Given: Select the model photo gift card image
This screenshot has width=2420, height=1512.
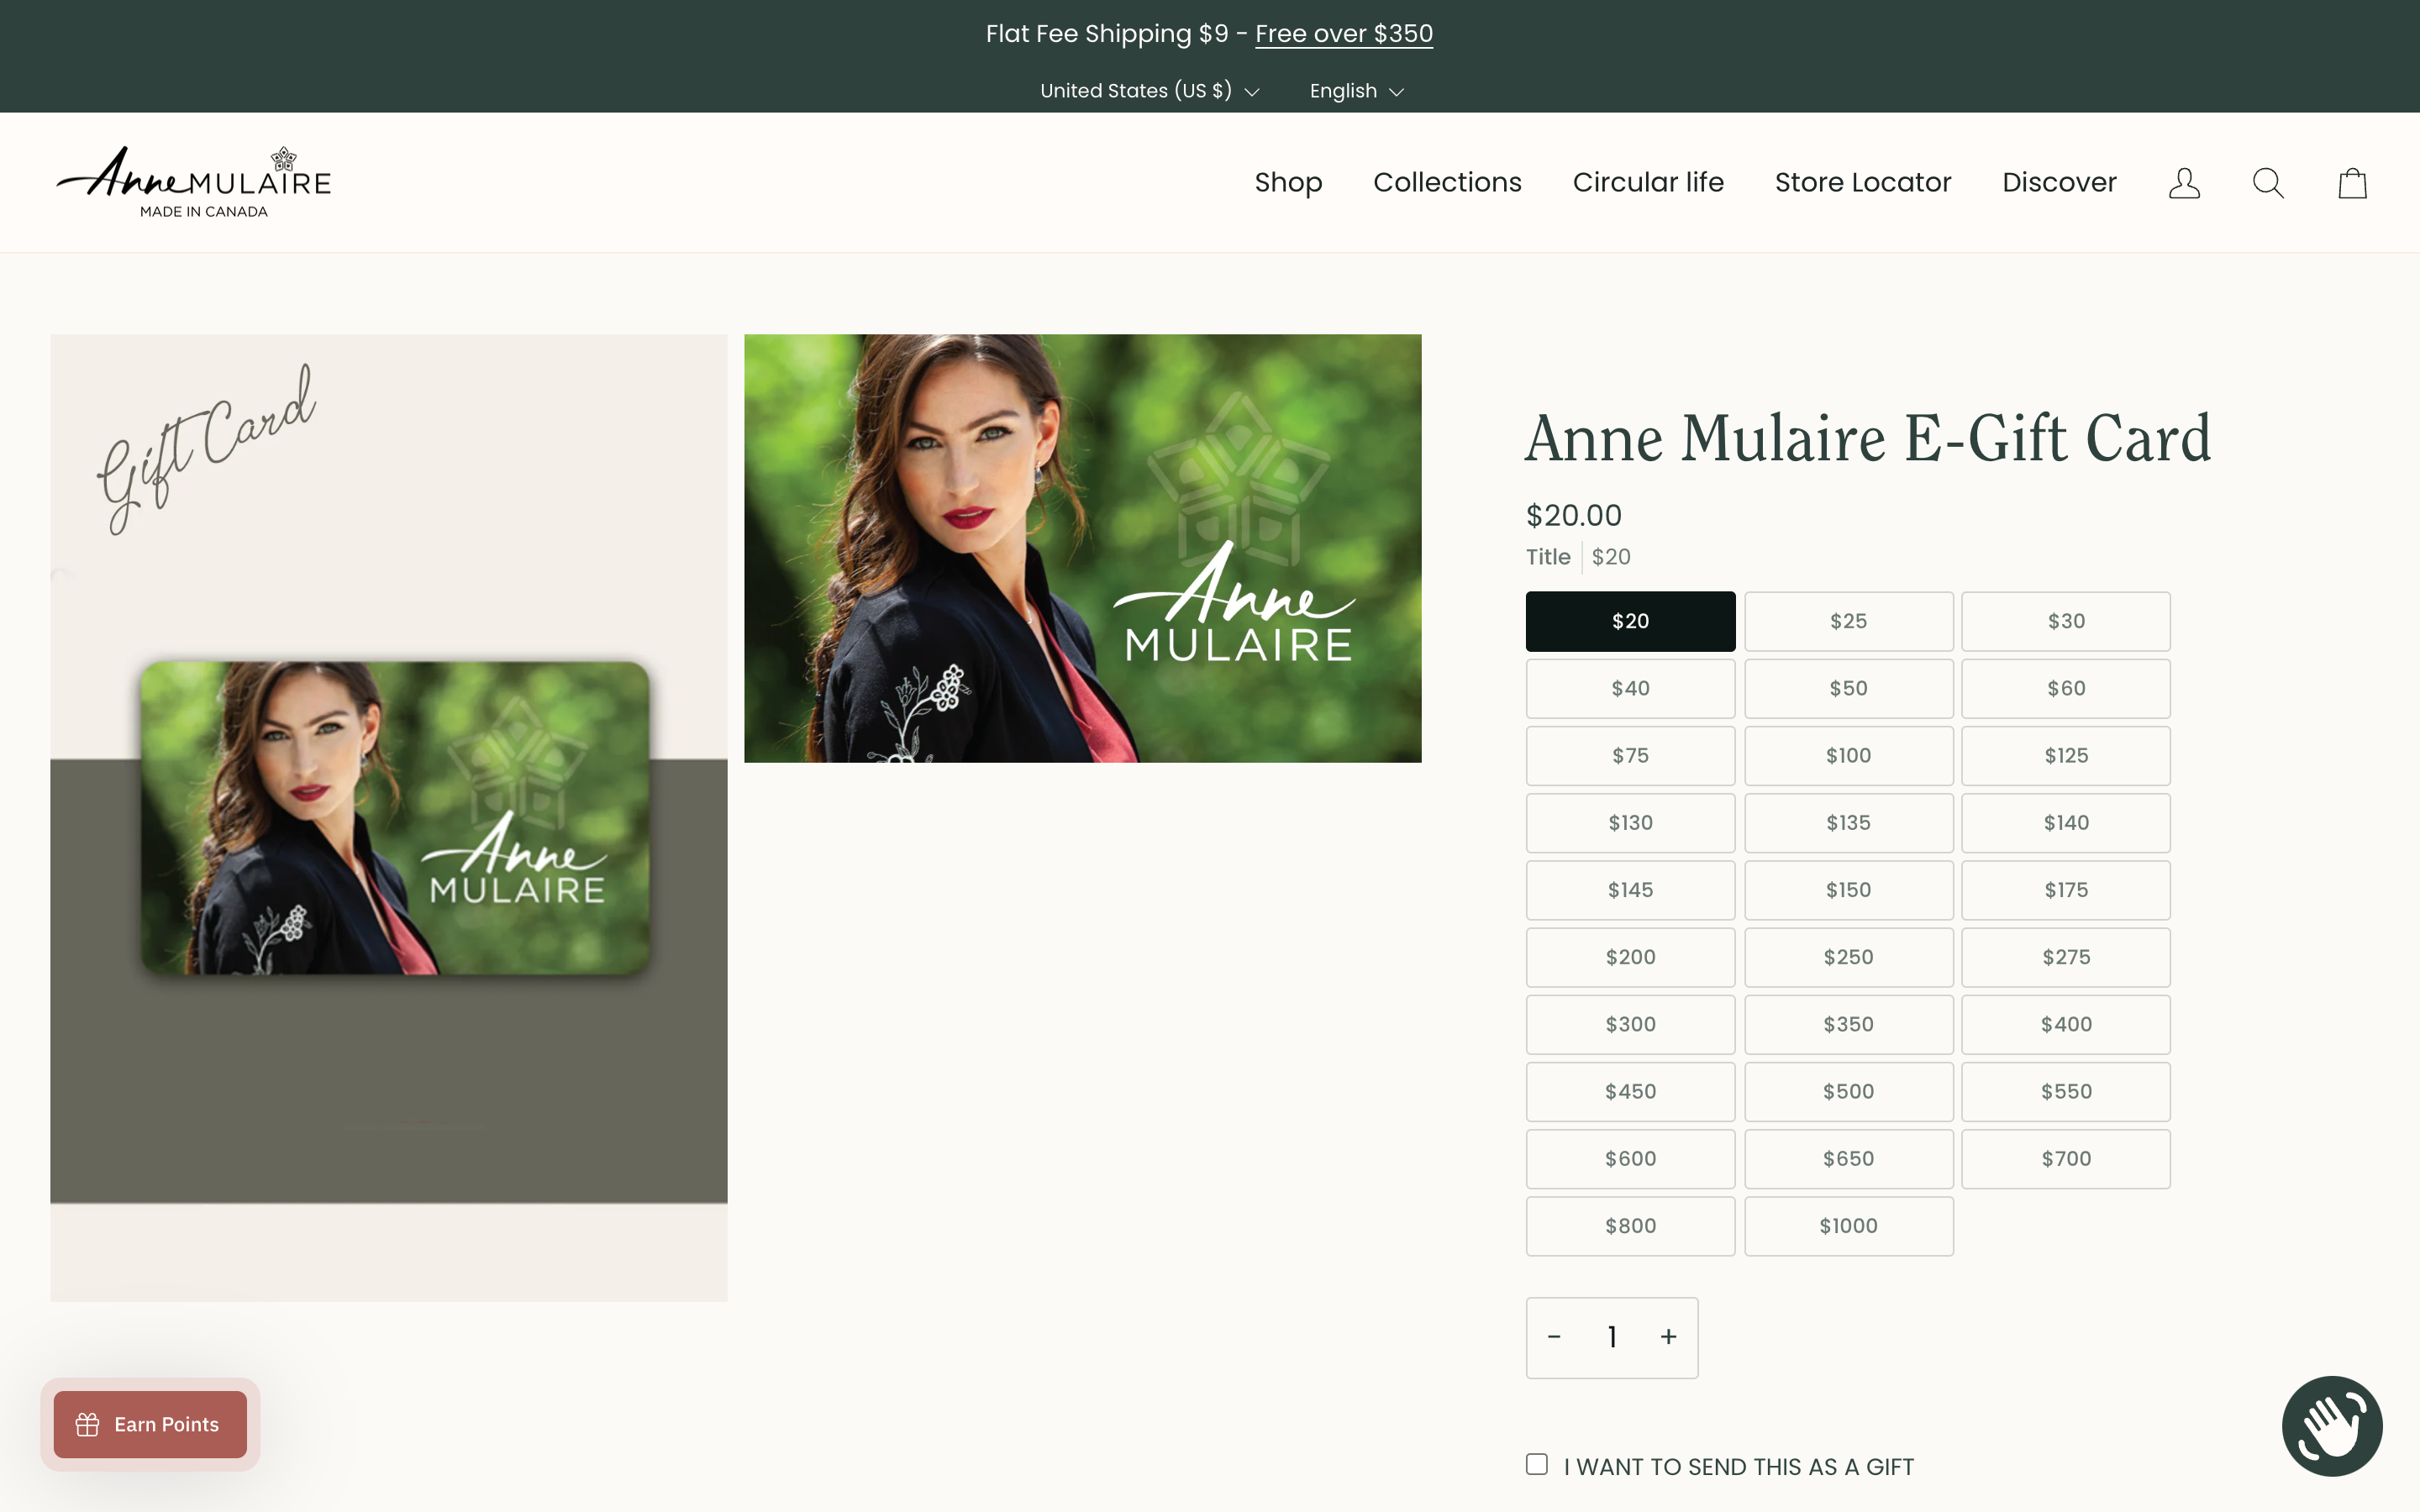Looking at the screenshot, I should pos(1081,548).
